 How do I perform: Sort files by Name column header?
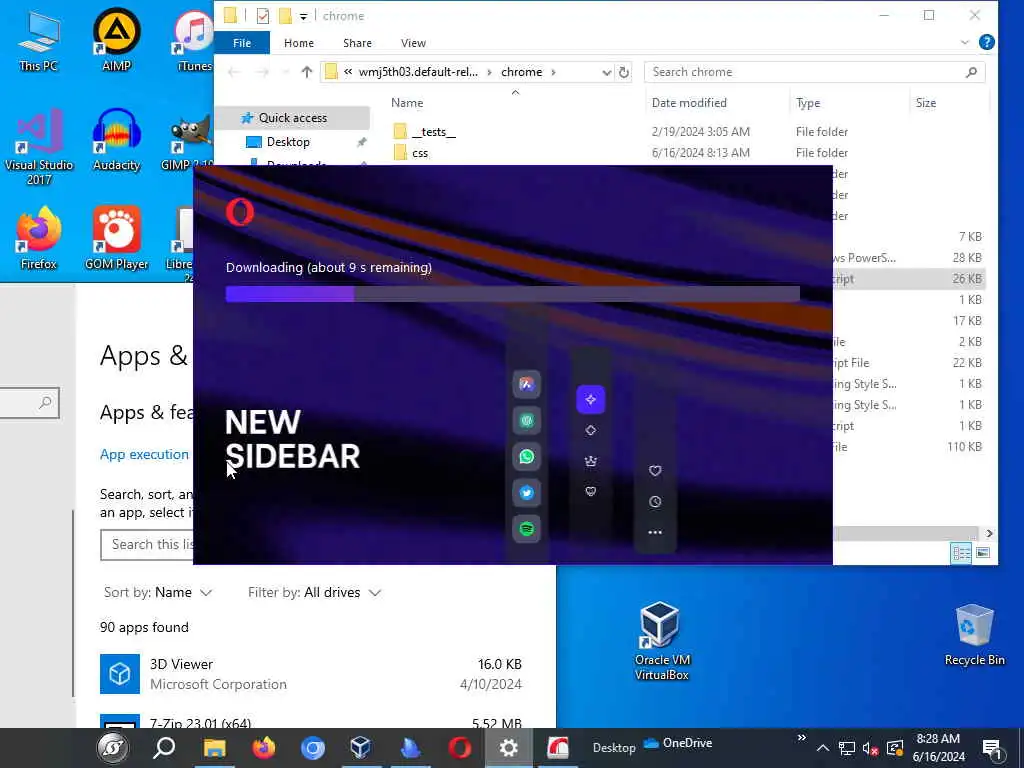pos(407,103)
